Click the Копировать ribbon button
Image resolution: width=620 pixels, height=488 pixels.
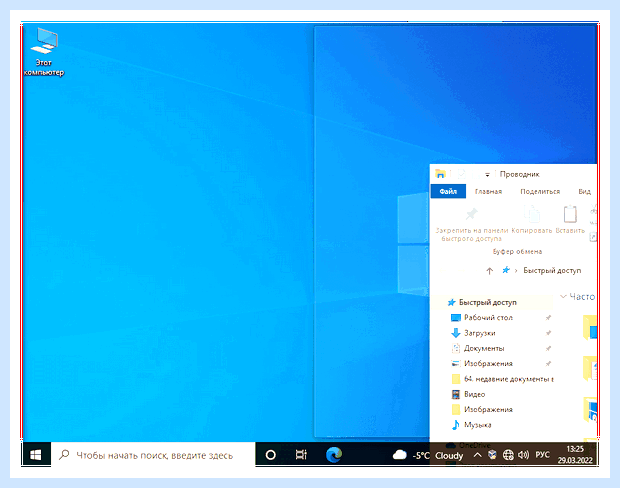[x=531, y=219]
